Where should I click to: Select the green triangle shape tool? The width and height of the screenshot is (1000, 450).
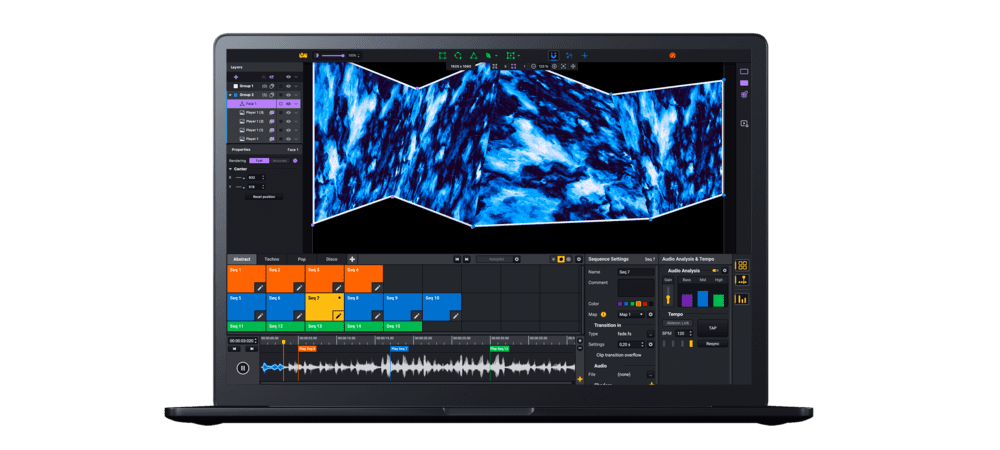pyautogui.click(x=473, y=56)
